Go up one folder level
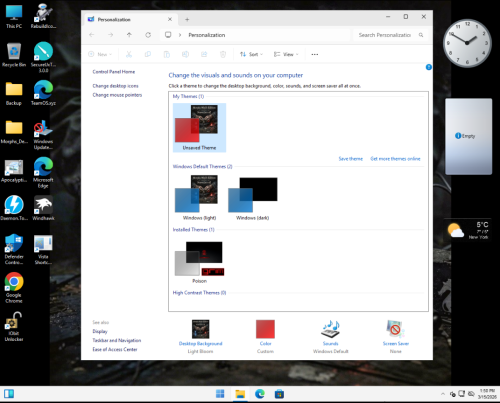 point(129,35)
